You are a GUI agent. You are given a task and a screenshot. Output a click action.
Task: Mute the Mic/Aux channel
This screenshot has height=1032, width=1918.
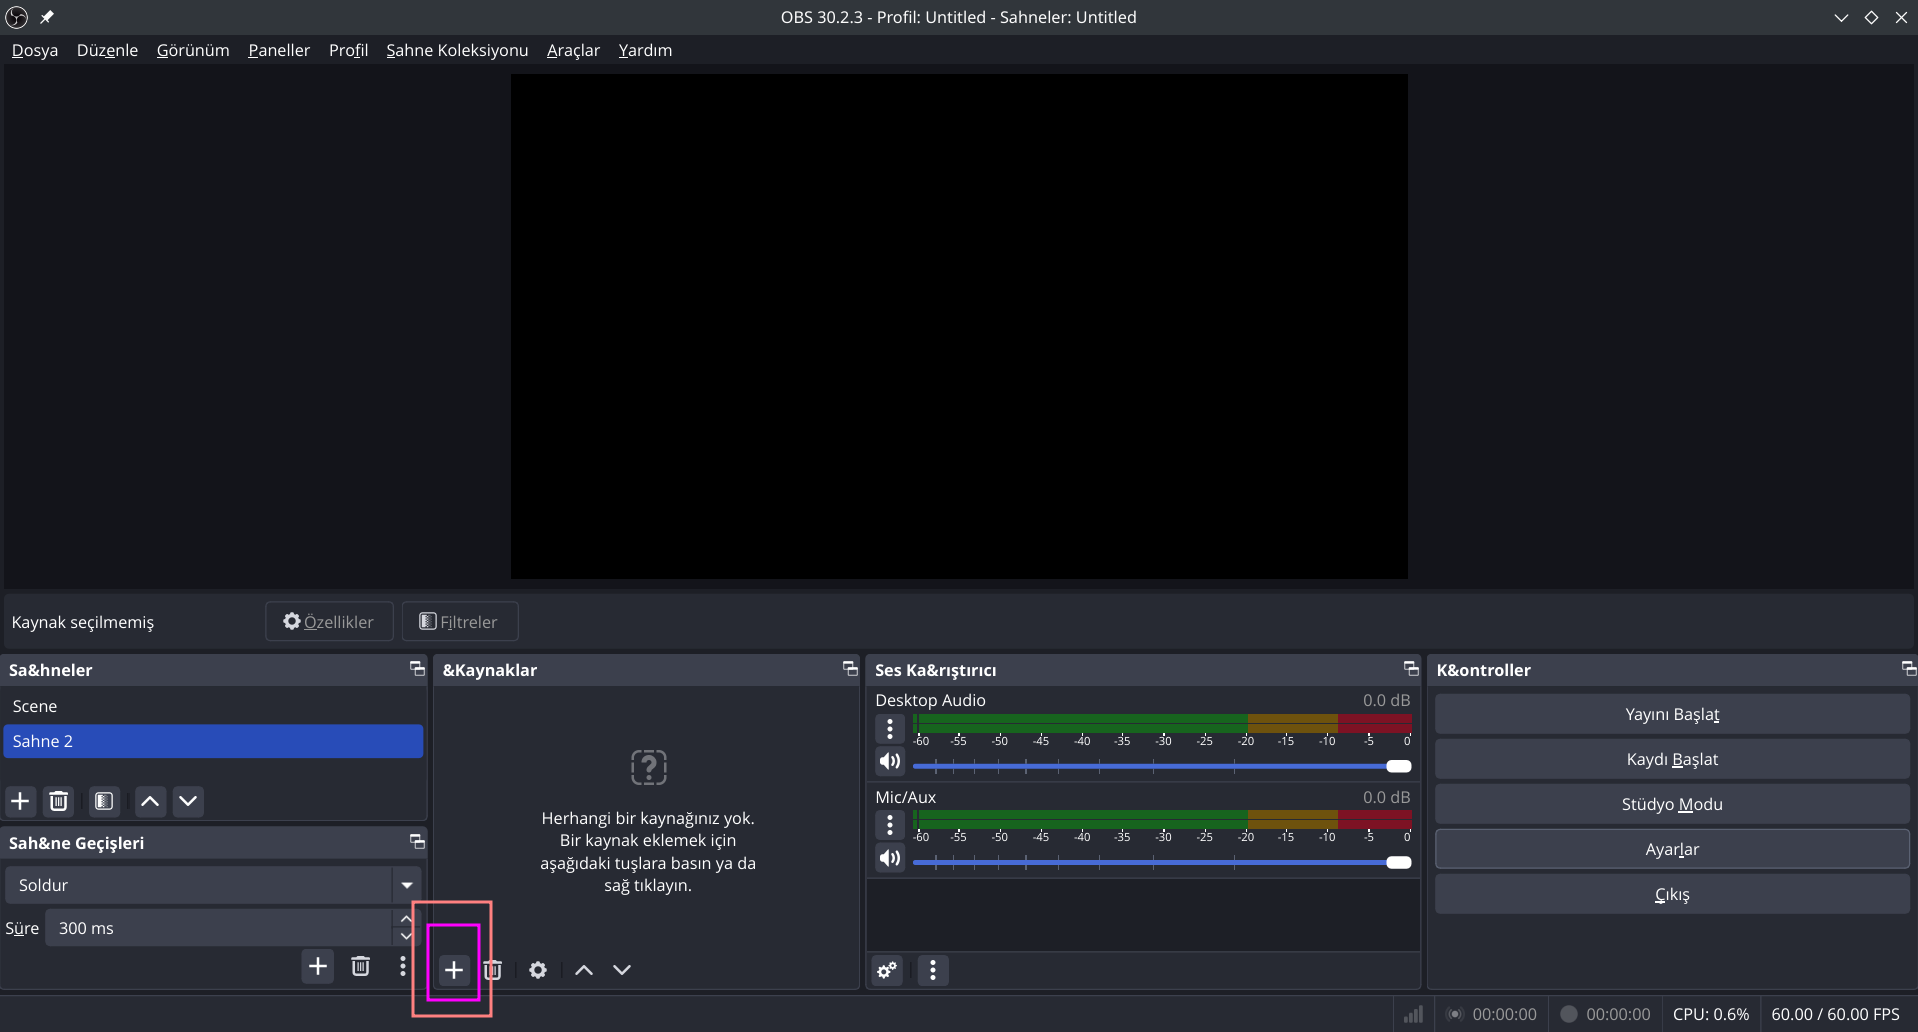[x=890, y=858]
